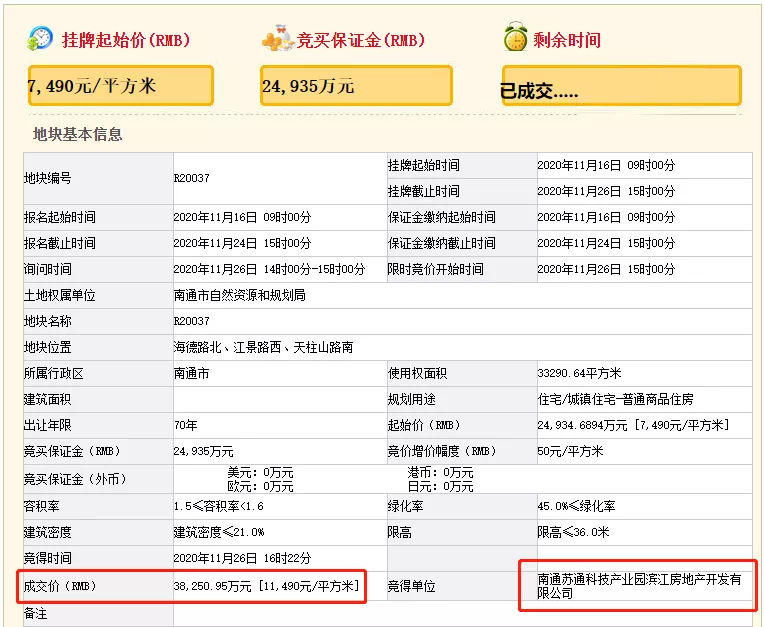Click the 规划用途 value 住宅/城镇住宅-普通商品住房

pos(615,399)
